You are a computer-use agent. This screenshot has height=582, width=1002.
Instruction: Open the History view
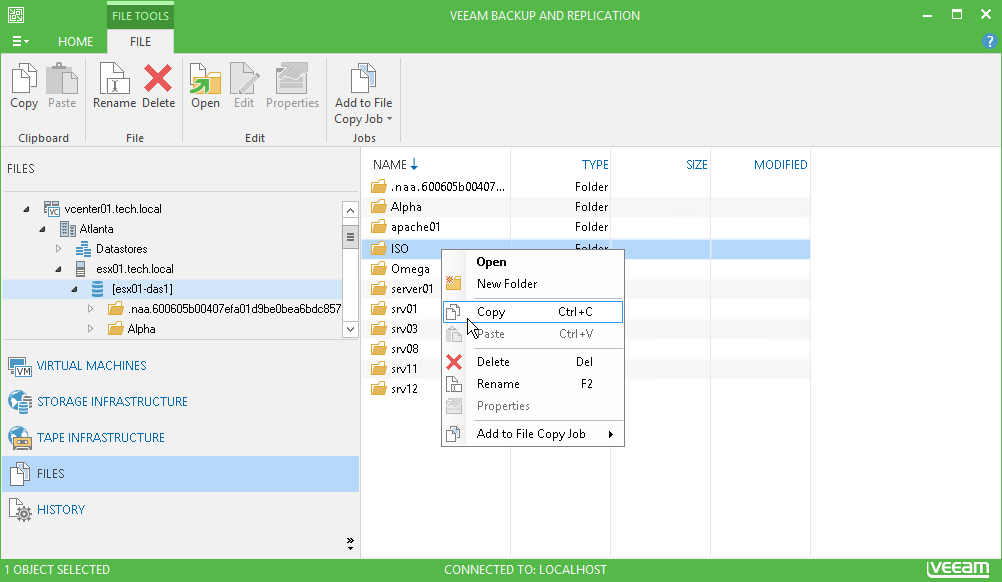tap(60, 510)
